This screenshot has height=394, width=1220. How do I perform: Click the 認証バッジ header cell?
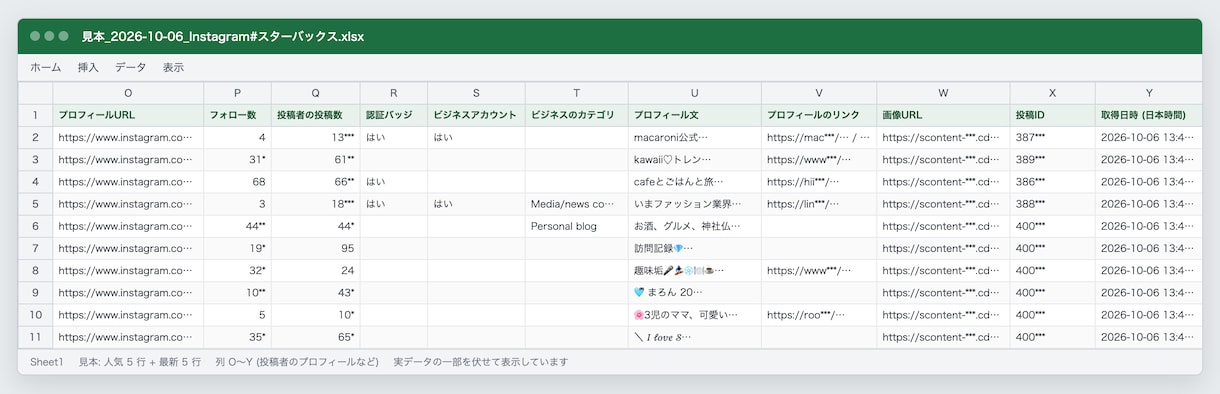[x=394, y=115]
